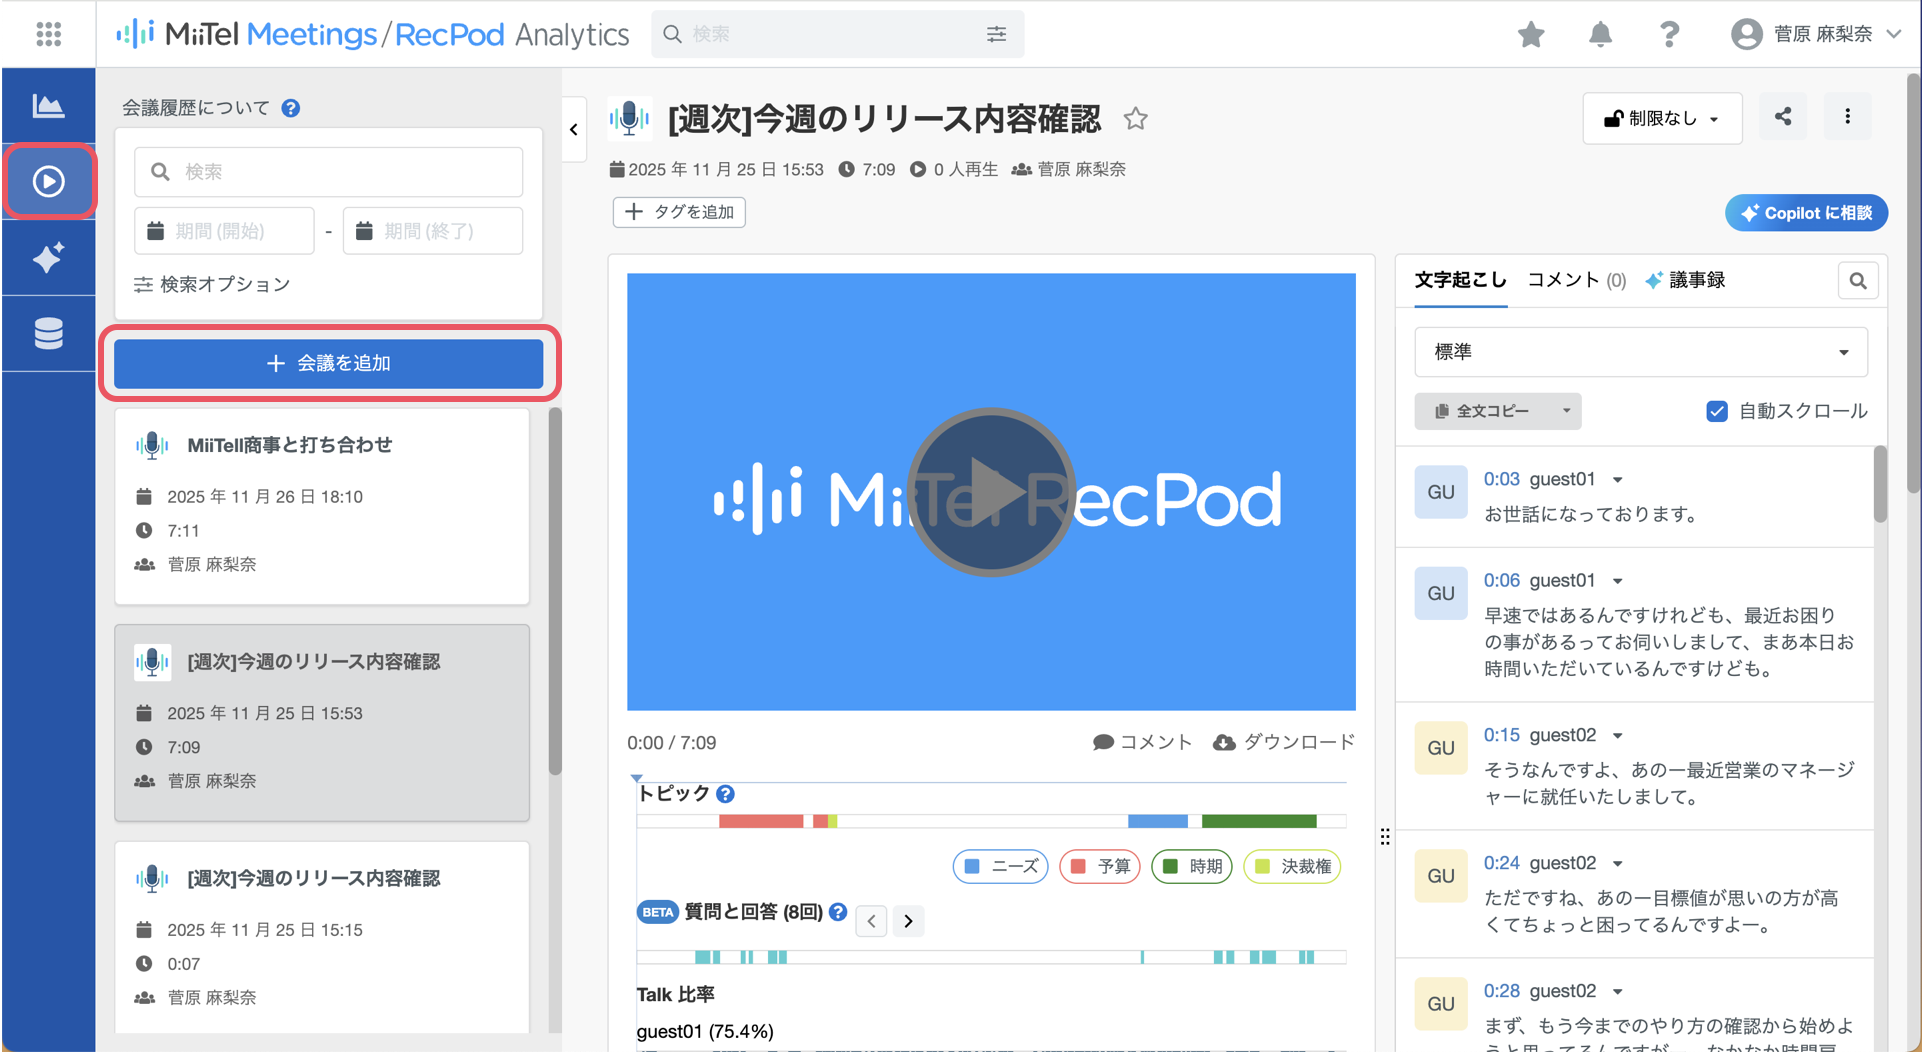Search within the transcript magnifier
The height and width of the screenshot is (1052, 1922).
pyautogui.click(x=1857, y=281)
